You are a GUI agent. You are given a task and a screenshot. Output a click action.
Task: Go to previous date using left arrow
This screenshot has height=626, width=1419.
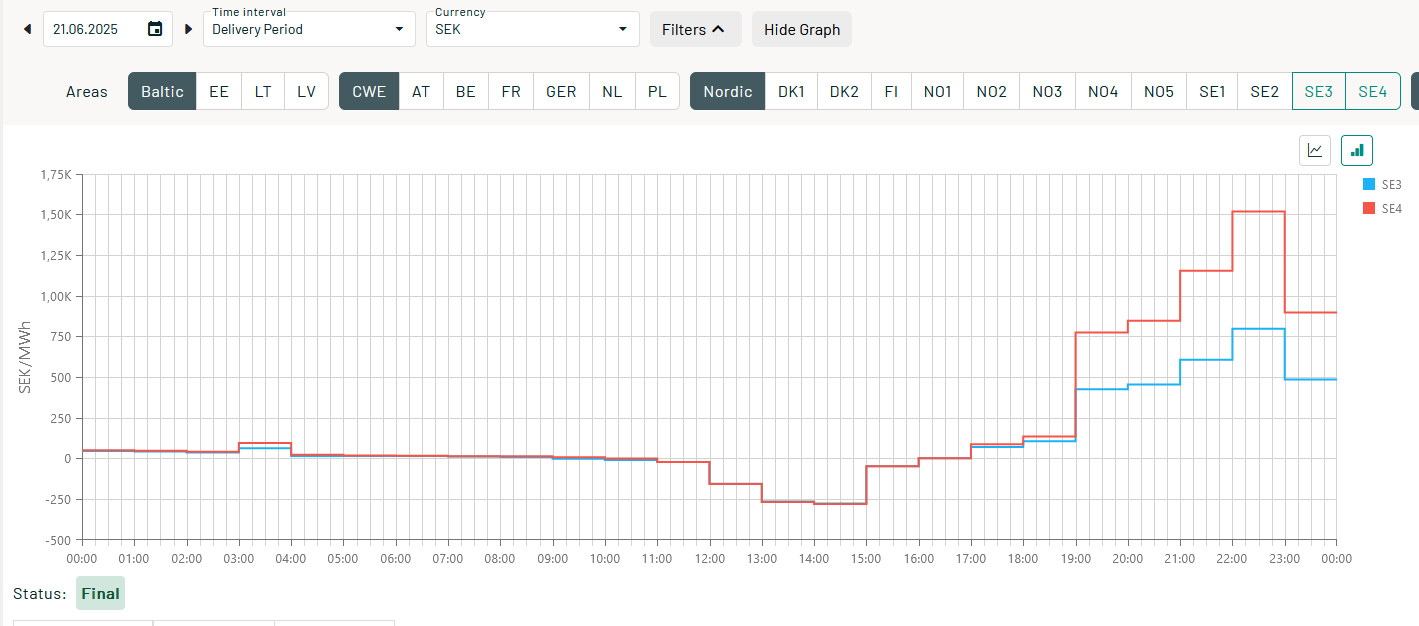coord(28,29)
